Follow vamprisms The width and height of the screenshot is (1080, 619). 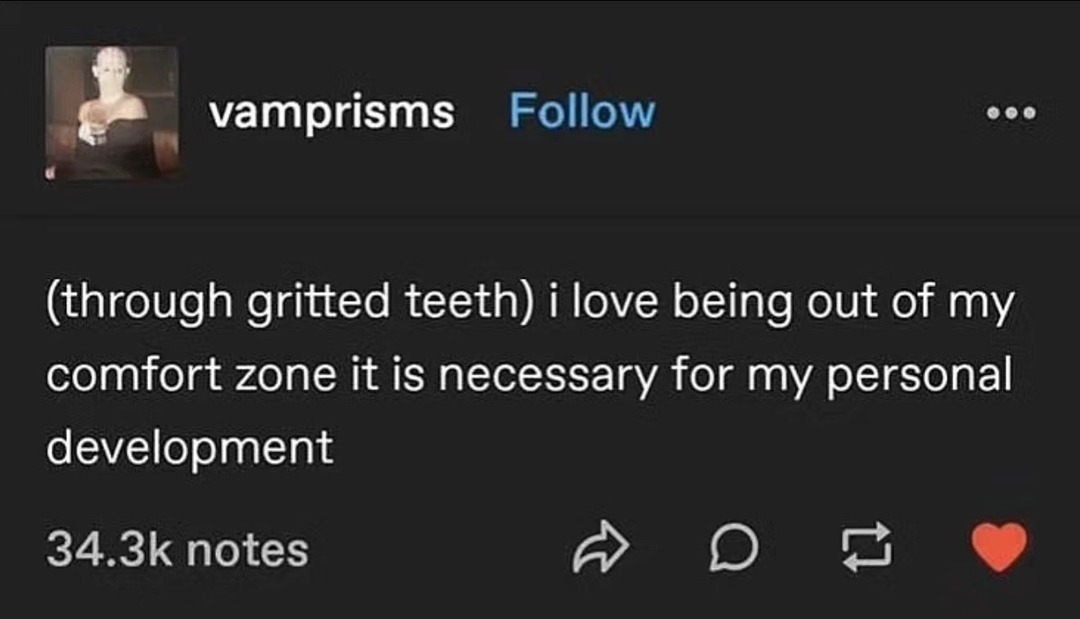(583, 111)
